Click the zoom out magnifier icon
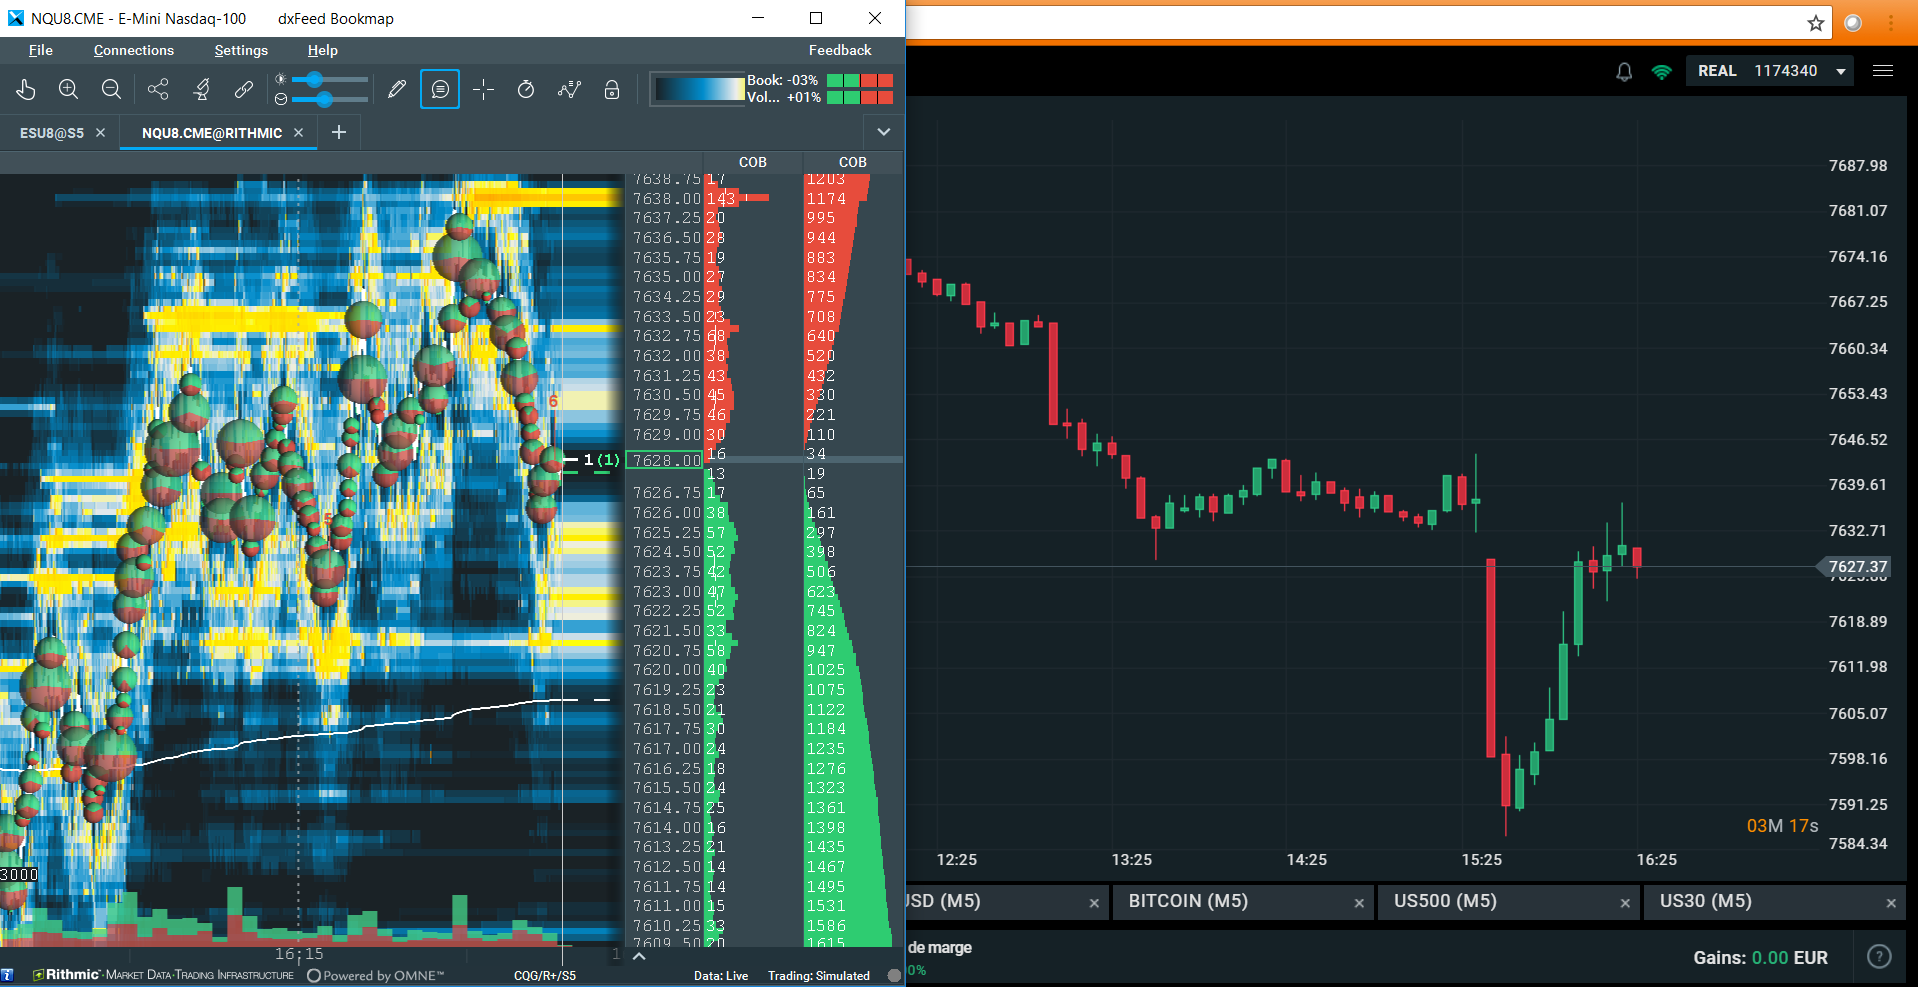The width and height of the screenshot is (1918, 987). (111, 90)
